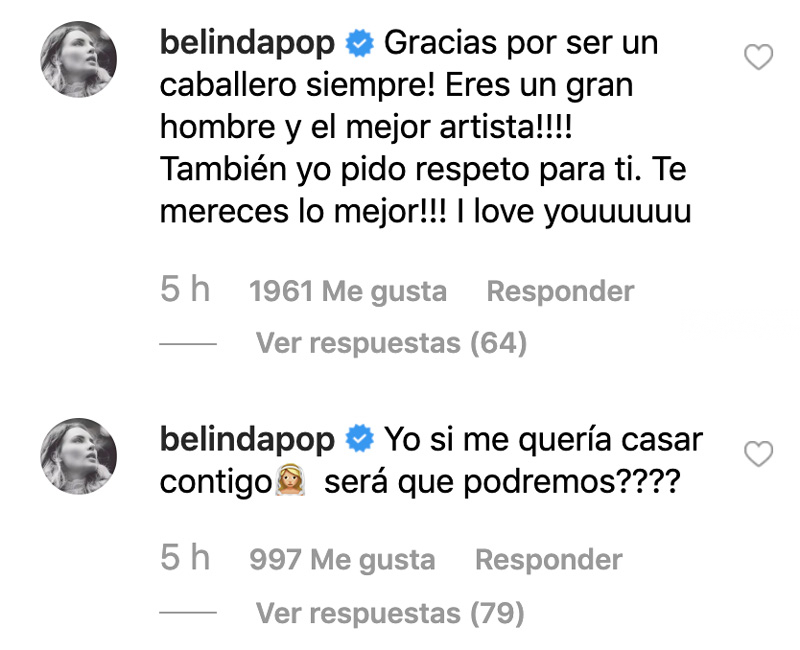Screen dimensions: 800x650
Task: Click the '5 h' timestamp on the first comment
Action: point(185,291)
